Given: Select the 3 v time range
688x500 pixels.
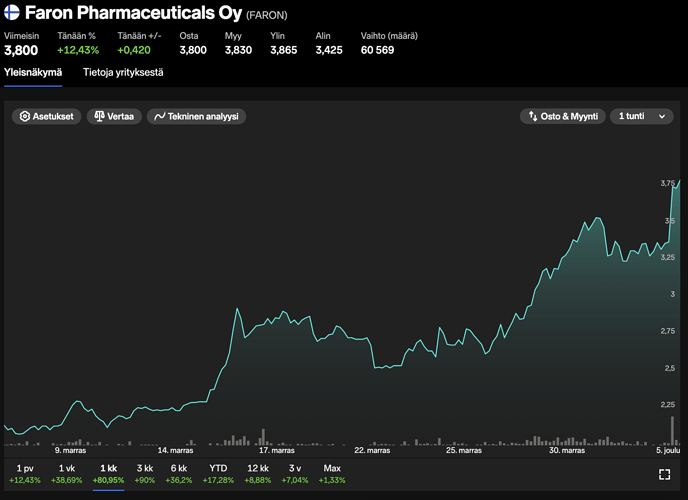Looking at the screenshot, I should [295, 474].
